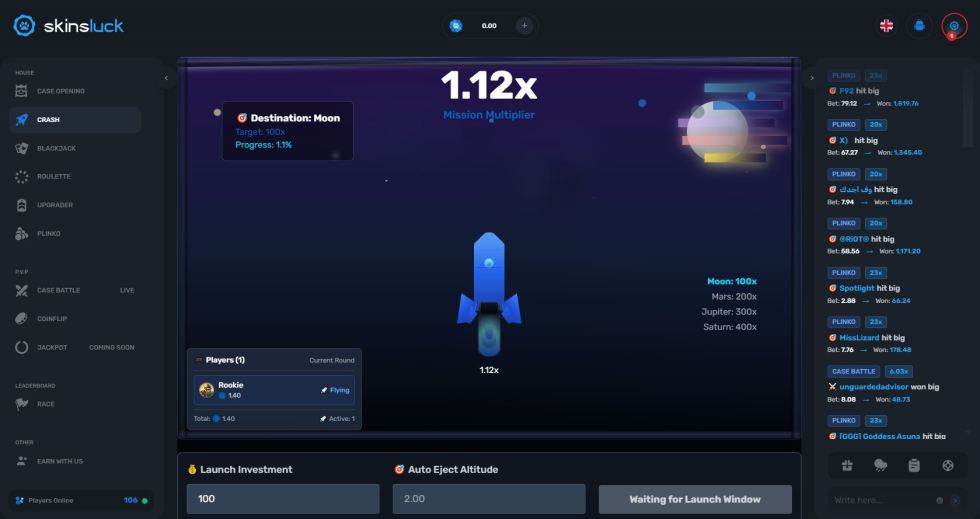
Task: Open the UK flag language selector
Action: (x=886, y=26)
